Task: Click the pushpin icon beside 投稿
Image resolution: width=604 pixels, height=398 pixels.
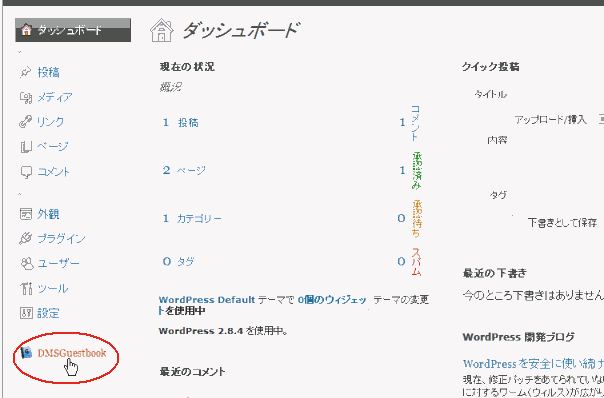Action: tap(25, 72)
